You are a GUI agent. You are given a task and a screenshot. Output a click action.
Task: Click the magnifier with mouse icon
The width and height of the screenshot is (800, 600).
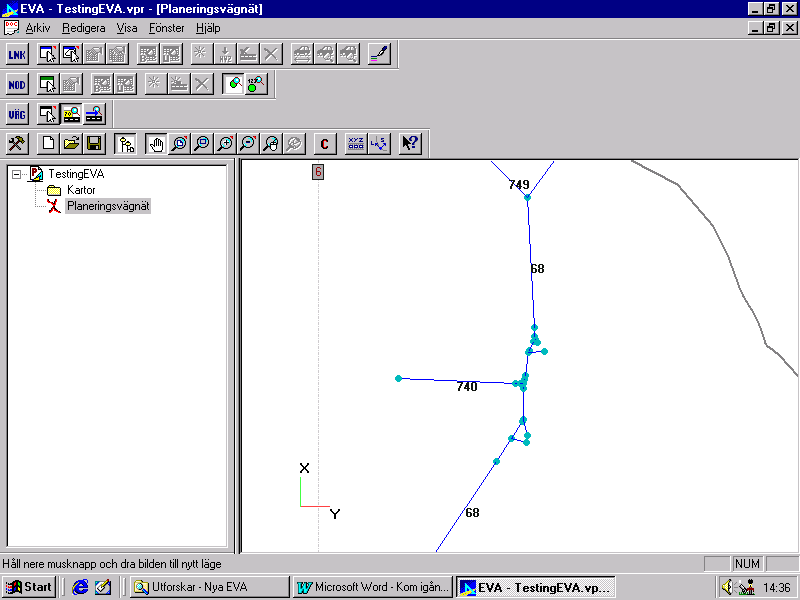point(271,144)
